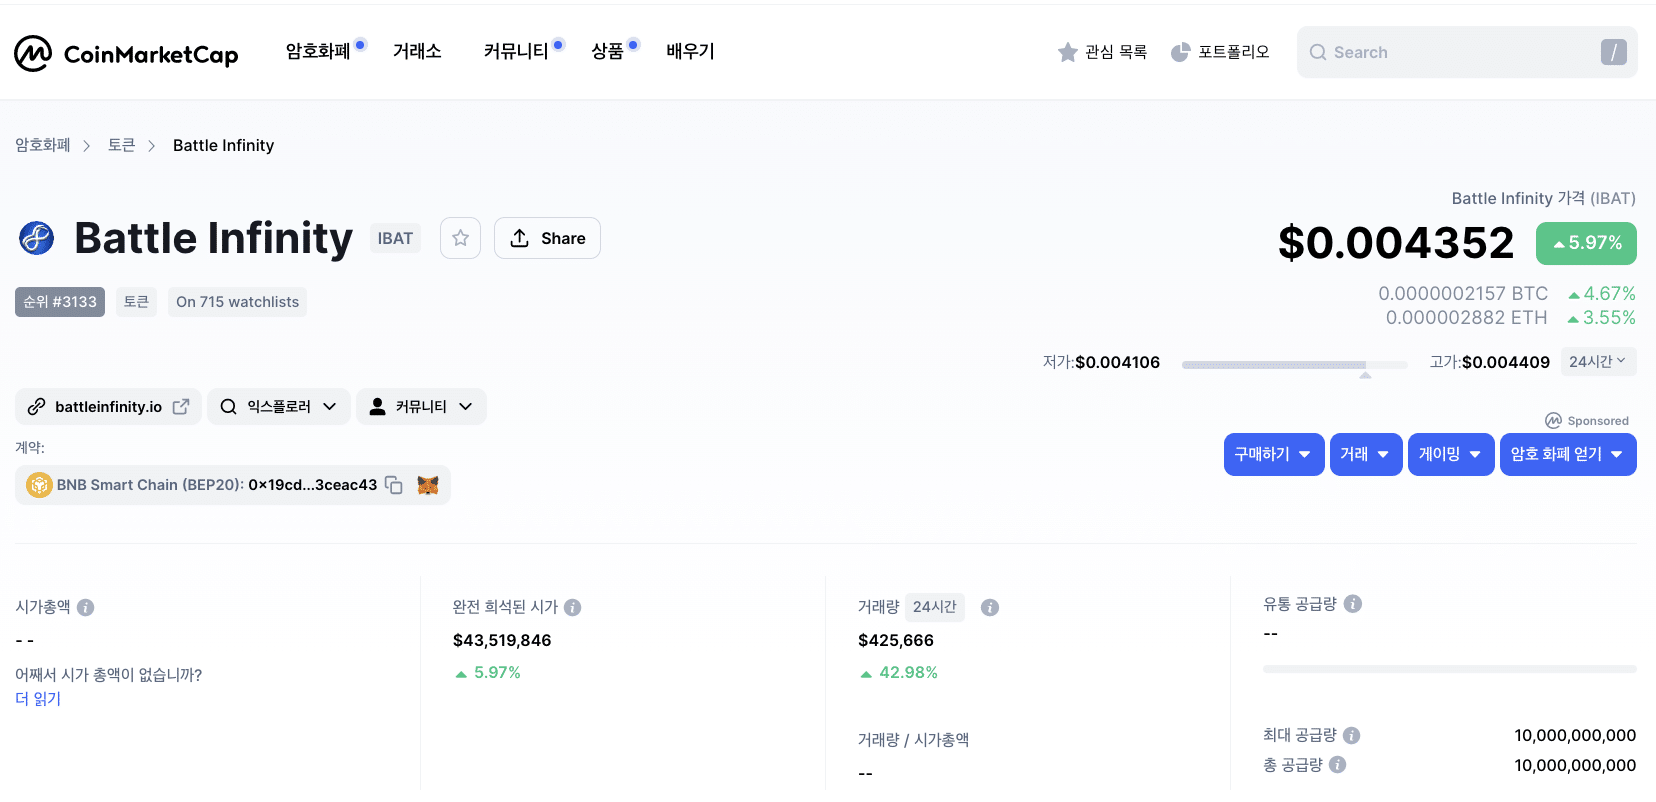
Task: Click the 거래량 info icon
Action: 990,607
